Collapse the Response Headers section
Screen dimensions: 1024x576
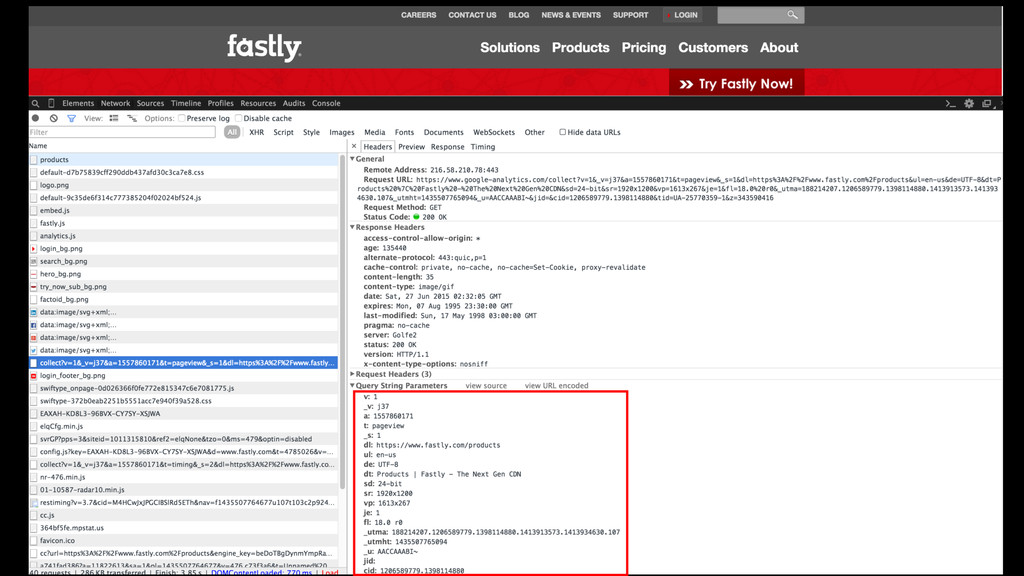point(353,227)
